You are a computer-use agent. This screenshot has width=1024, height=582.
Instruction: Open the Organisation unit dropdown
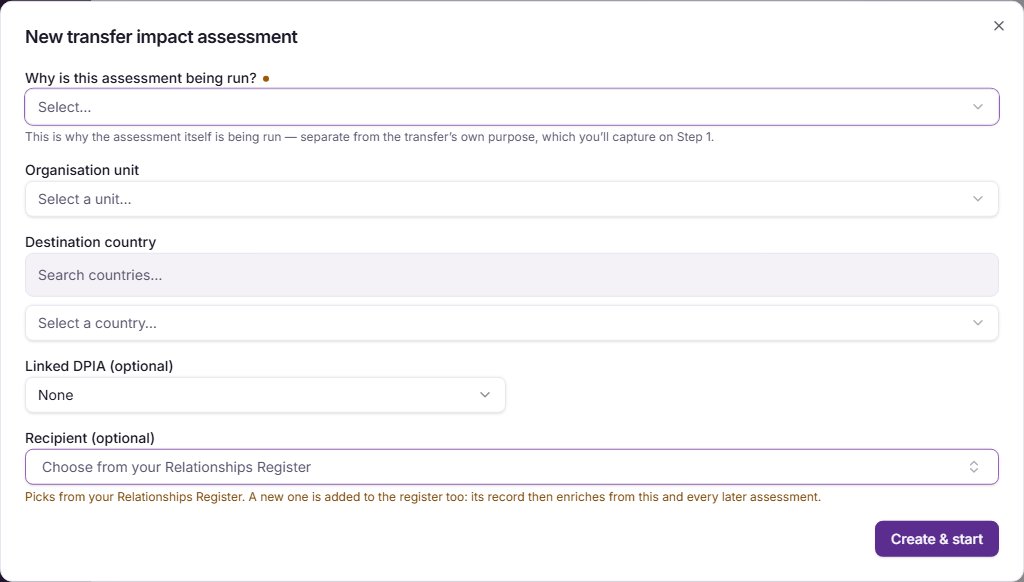(x=511, y=199)
